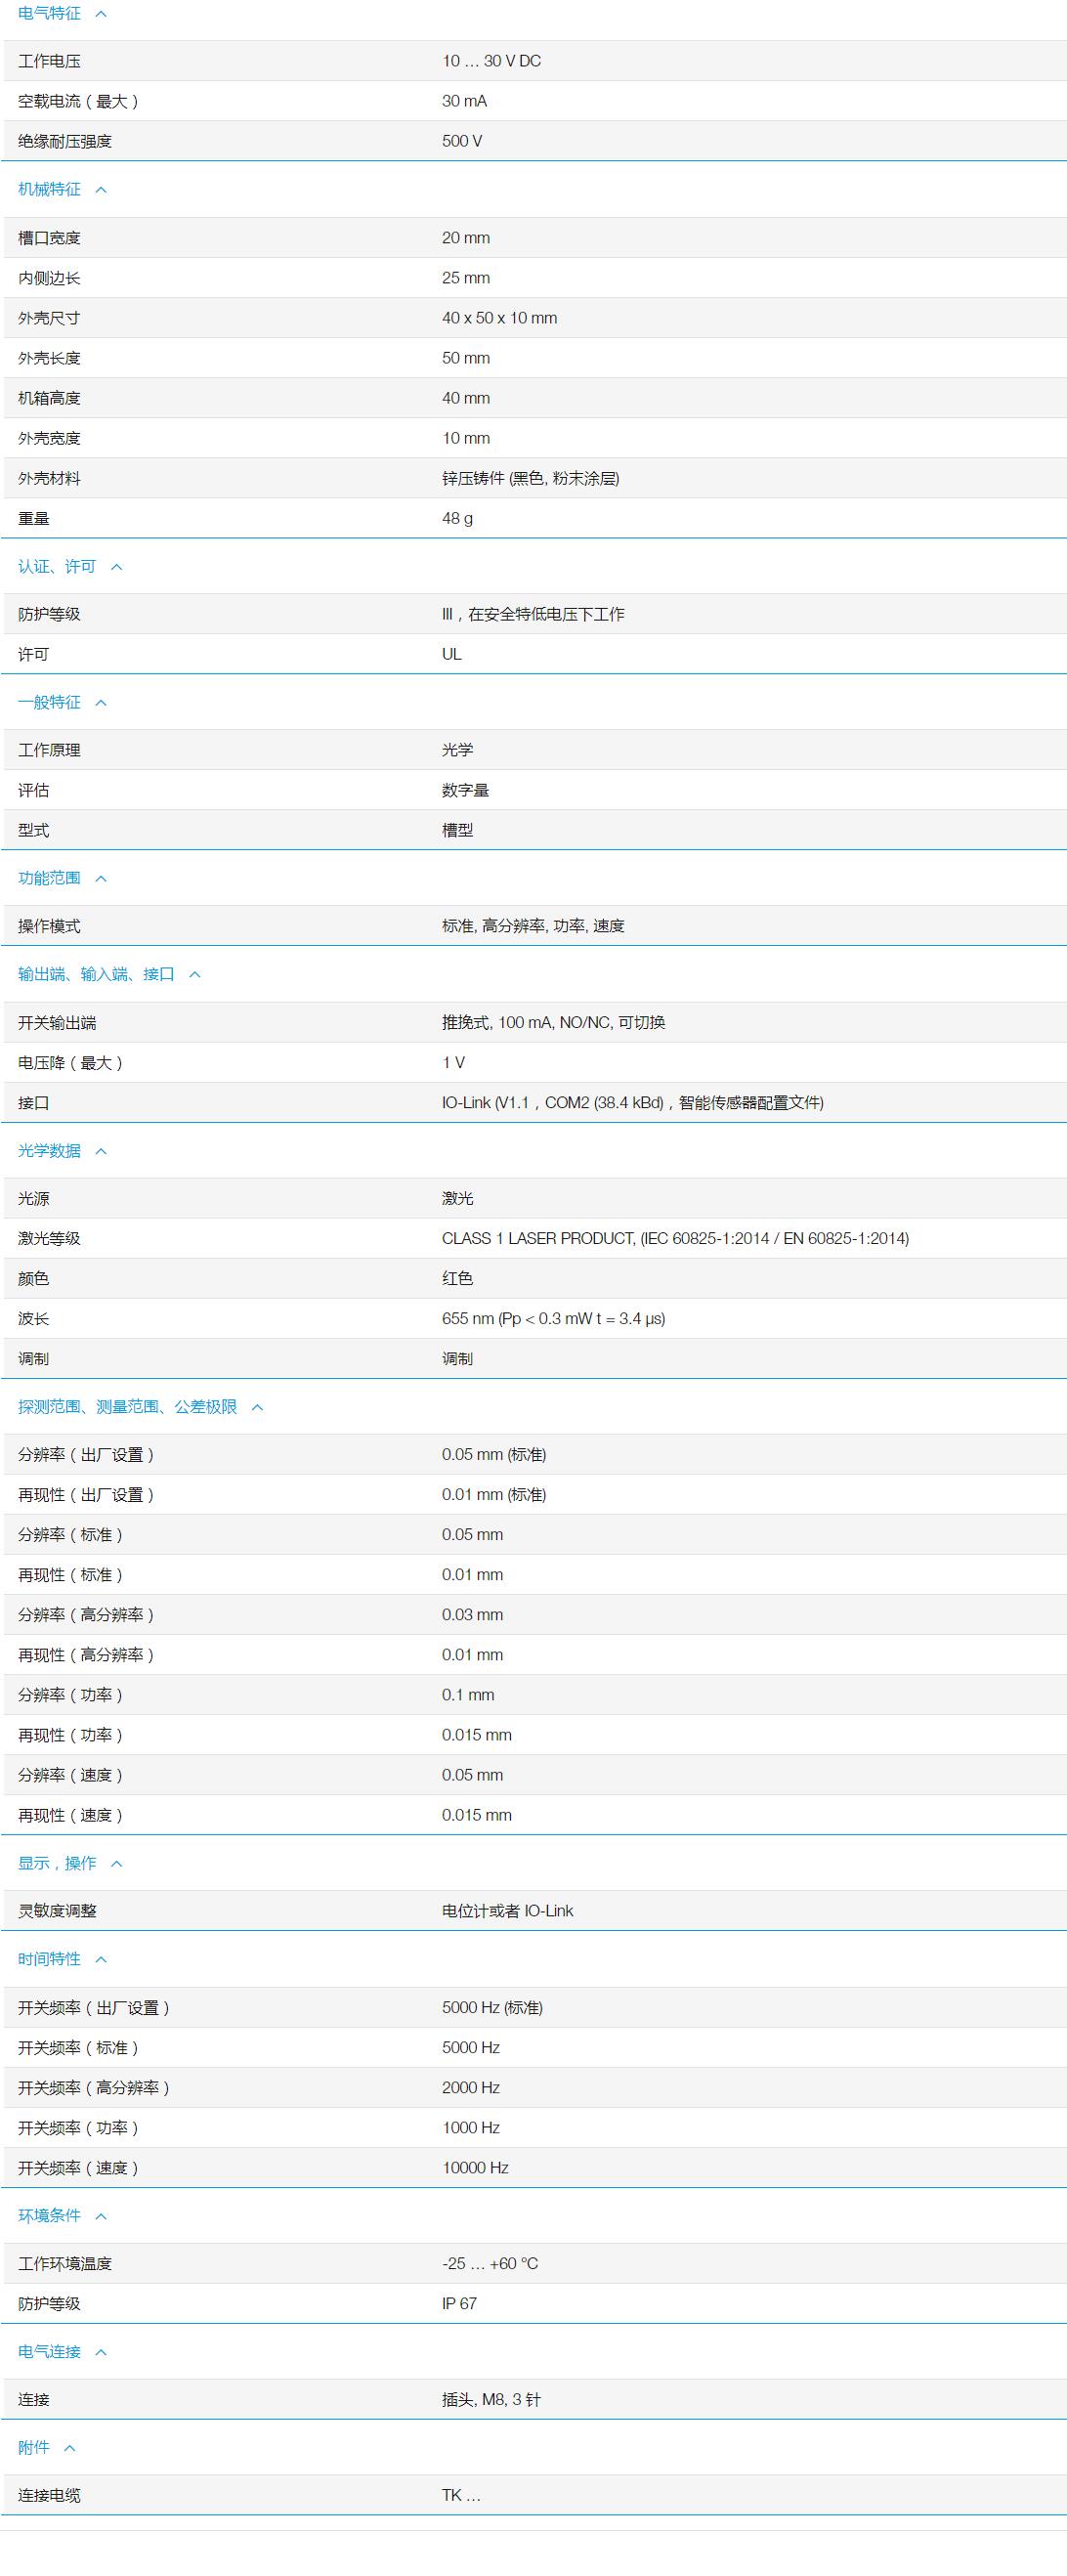Select the 5000 Hz (标准) value
The width and height of the screenshot is (1067, 2576).
coord(492,2007)
